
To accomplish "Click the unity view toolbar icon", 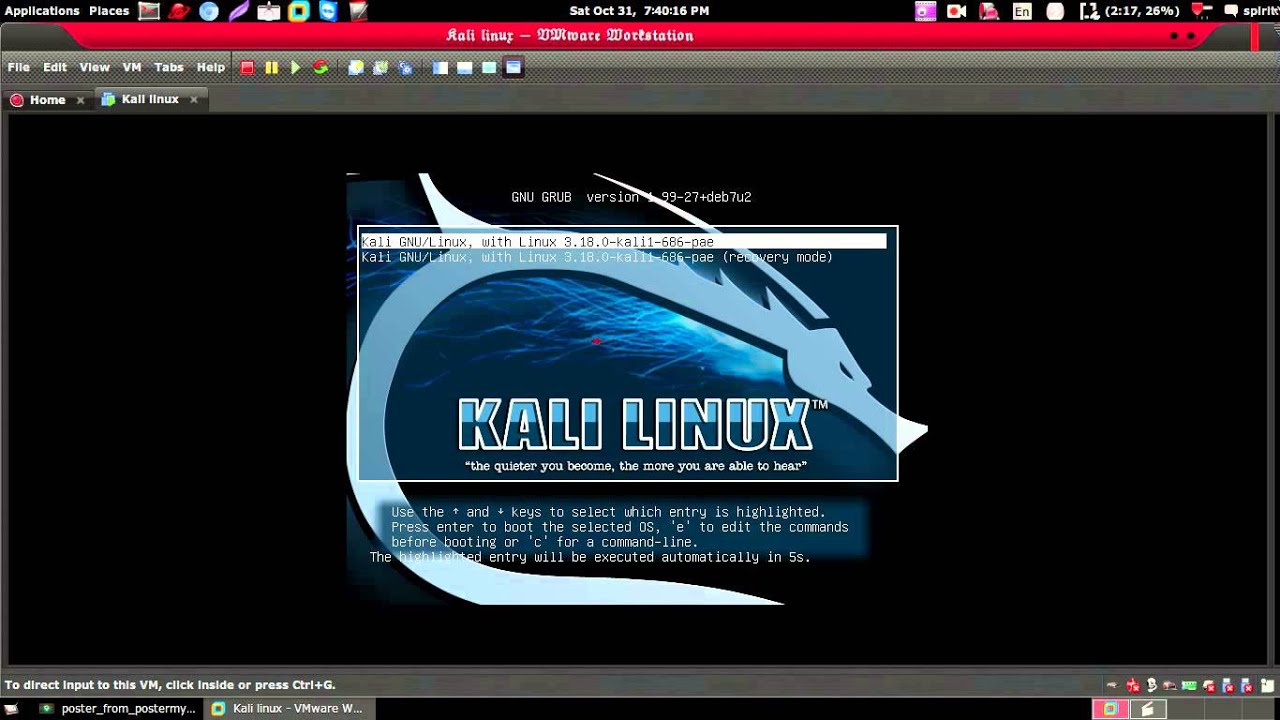I will (x=489, y=68).
